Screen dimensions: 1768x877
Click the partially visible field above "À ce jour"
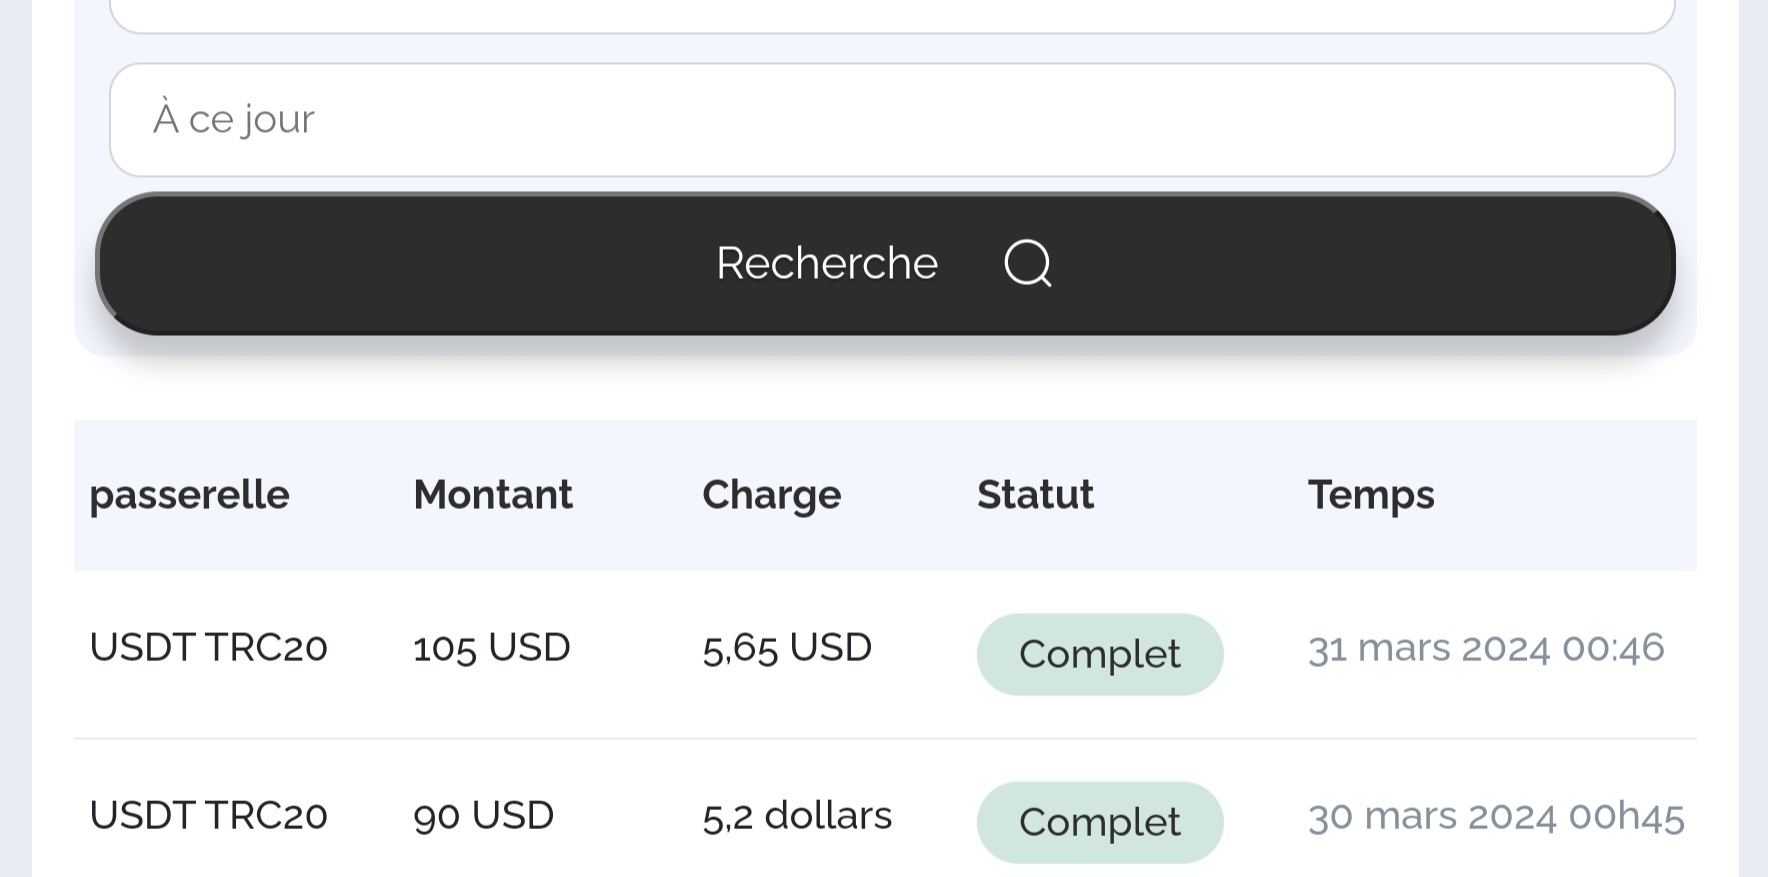(892, 15)
